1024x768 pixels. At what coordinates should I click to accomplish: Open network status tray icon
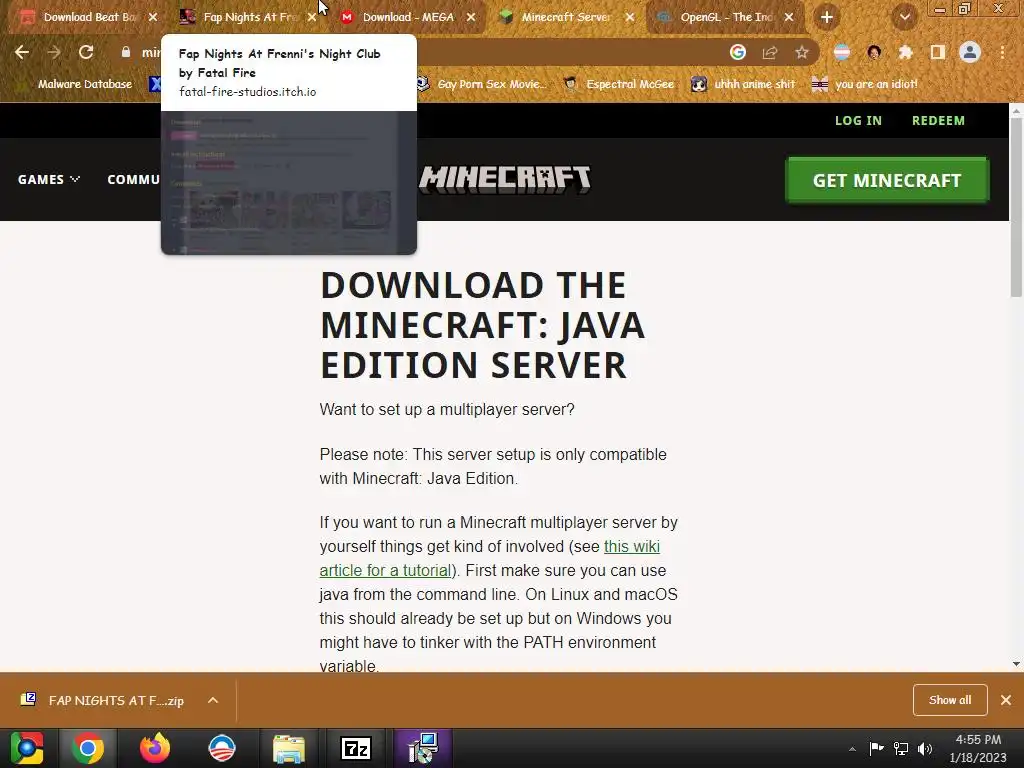(901, 748)
